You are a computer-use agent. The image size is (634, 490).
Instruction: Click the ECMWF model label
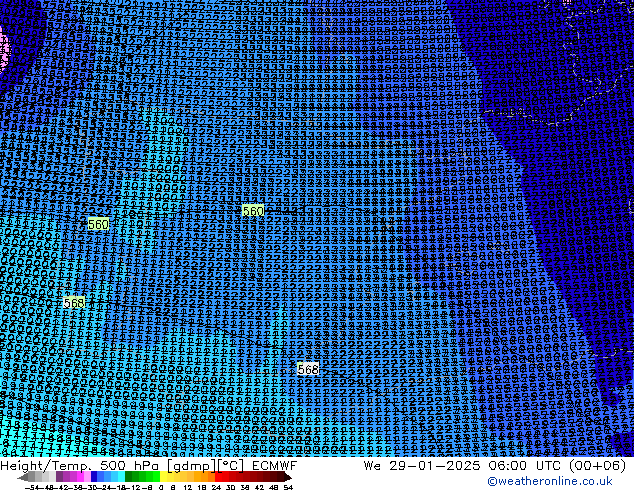click(x=275, y=466)
